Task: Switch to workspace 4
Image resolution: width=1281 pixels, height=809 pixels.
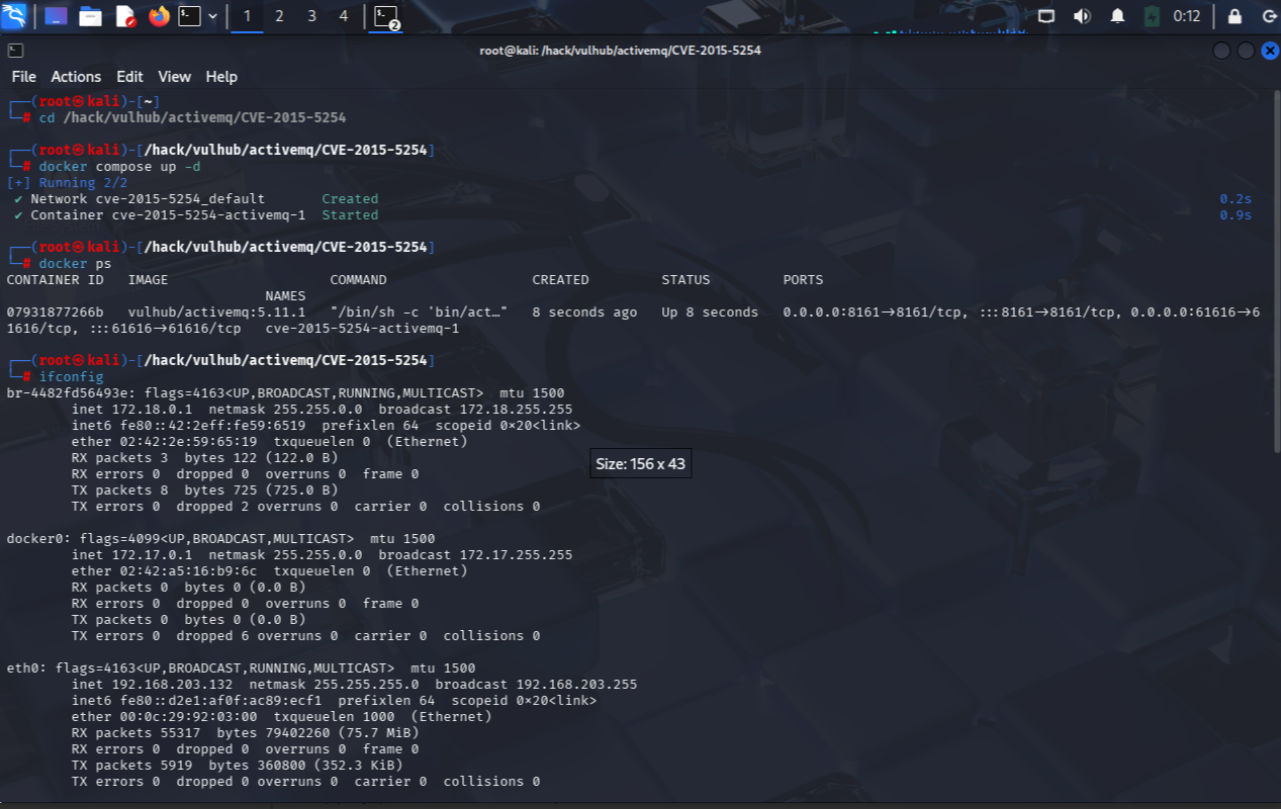Action: coord(344,16)
